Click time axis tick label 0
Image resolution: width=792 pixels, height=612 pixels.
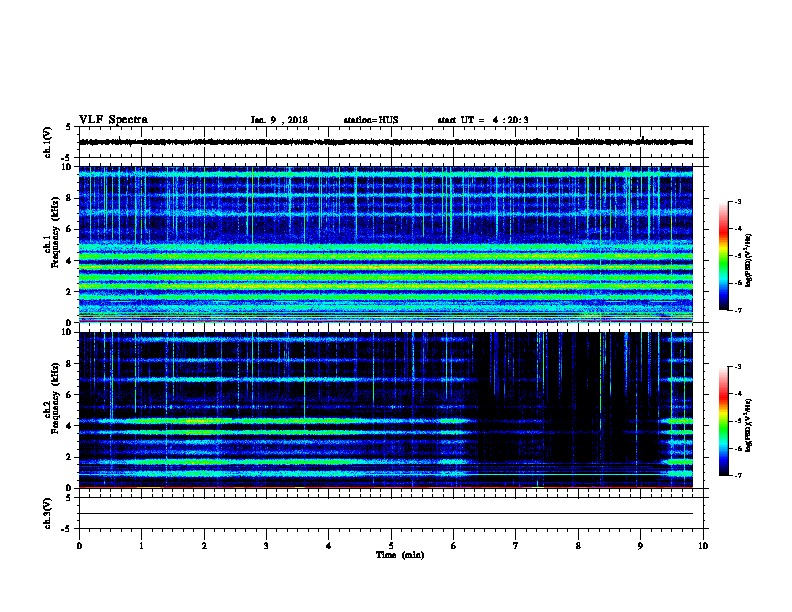point(79,545)
